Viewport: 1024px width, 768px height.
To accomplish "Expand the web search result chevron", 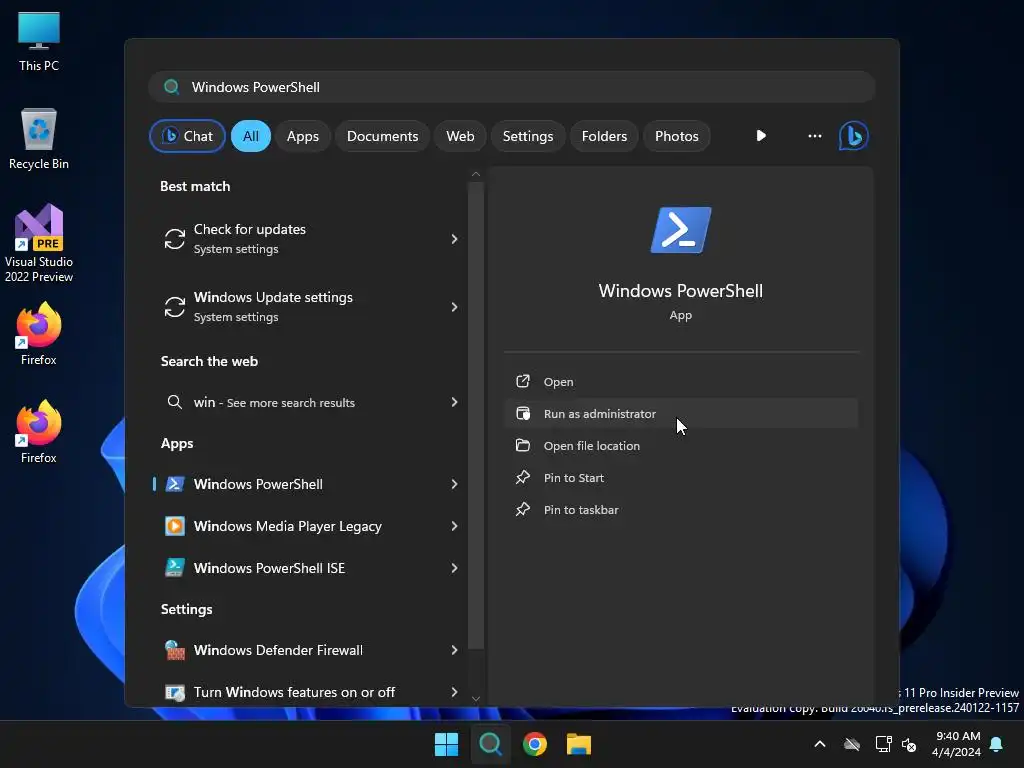I will click(454, 402).
